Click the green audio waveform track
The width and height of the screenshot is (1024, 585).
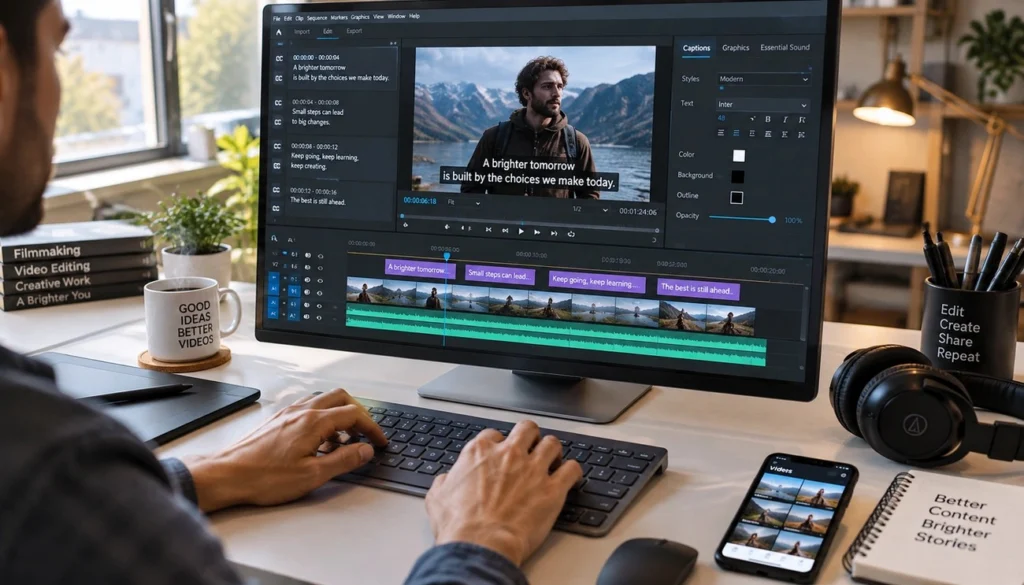[555, 333]
